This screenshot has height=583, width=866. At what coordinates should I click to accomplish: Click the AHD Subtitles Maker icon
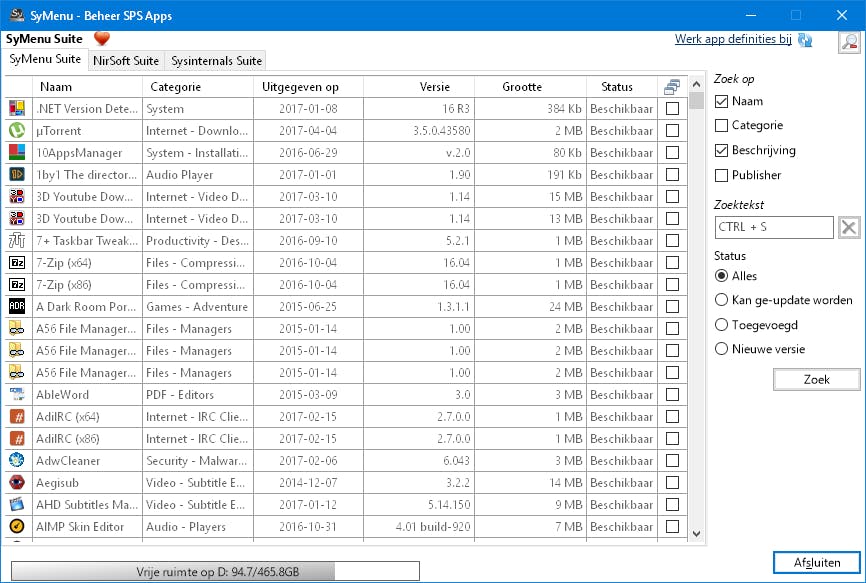[x=17, y=505]
